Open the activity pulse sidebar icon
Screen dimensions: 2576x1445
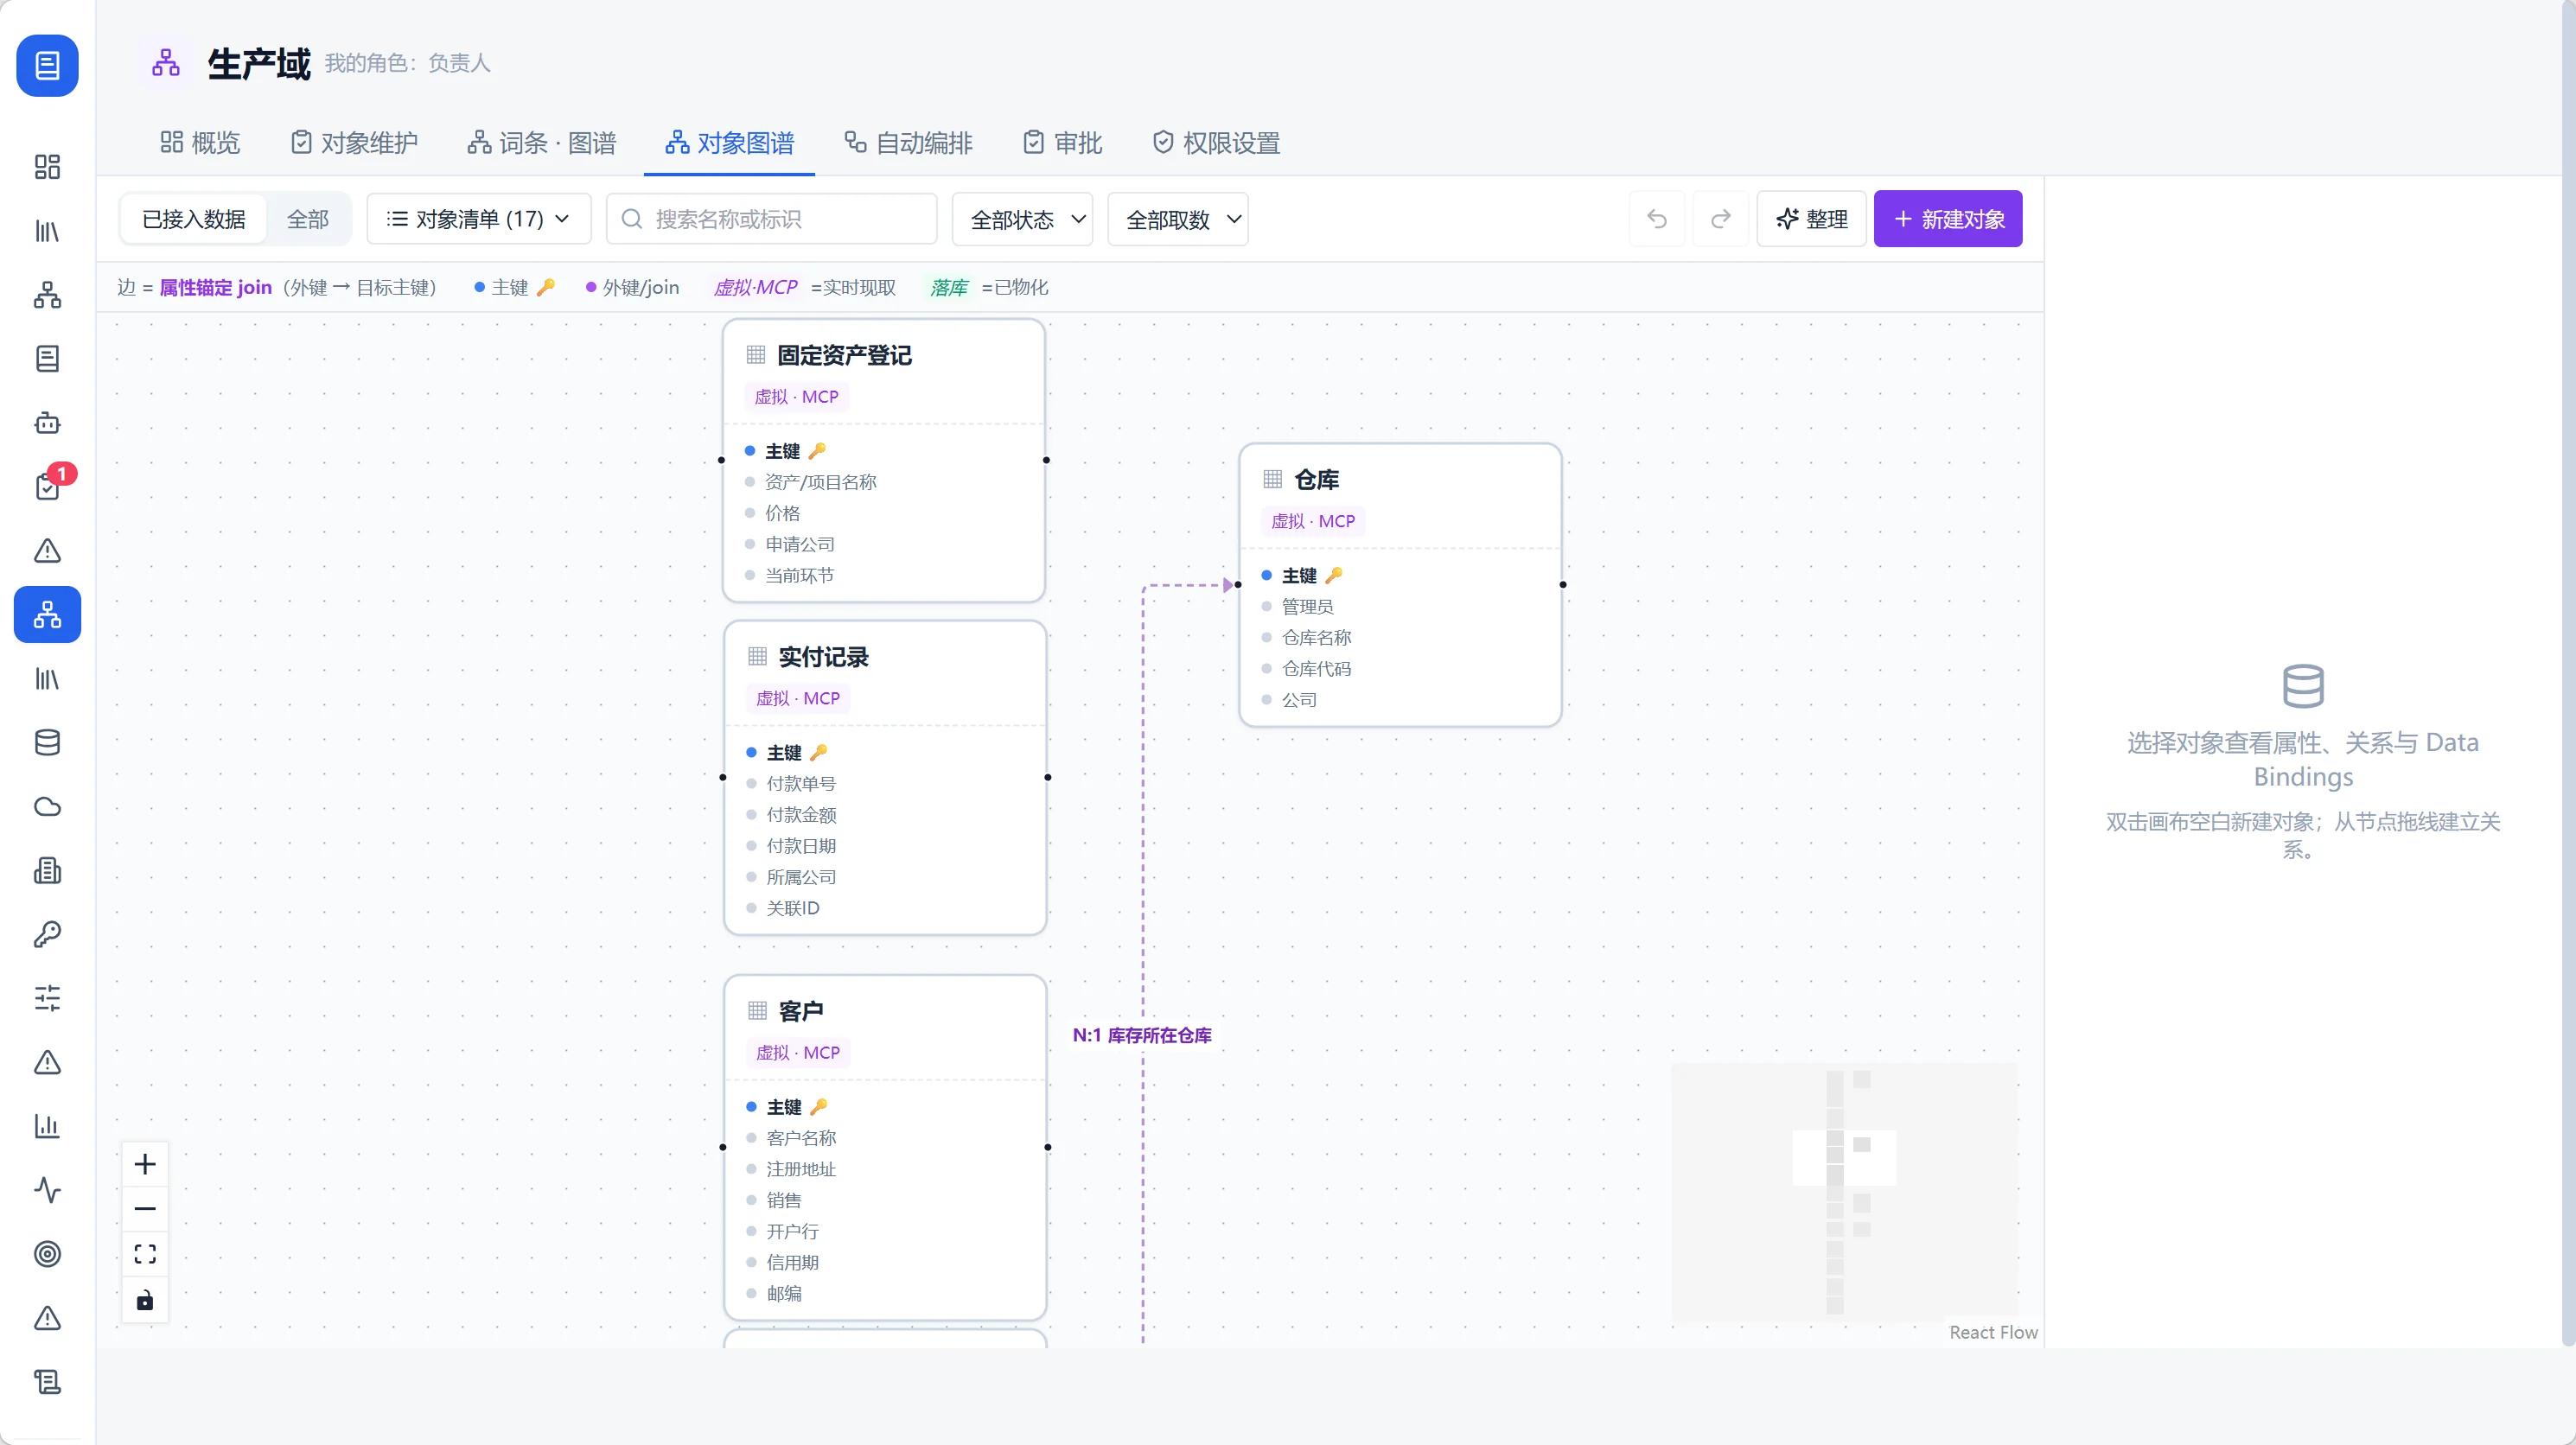(x=47, y=1190)
